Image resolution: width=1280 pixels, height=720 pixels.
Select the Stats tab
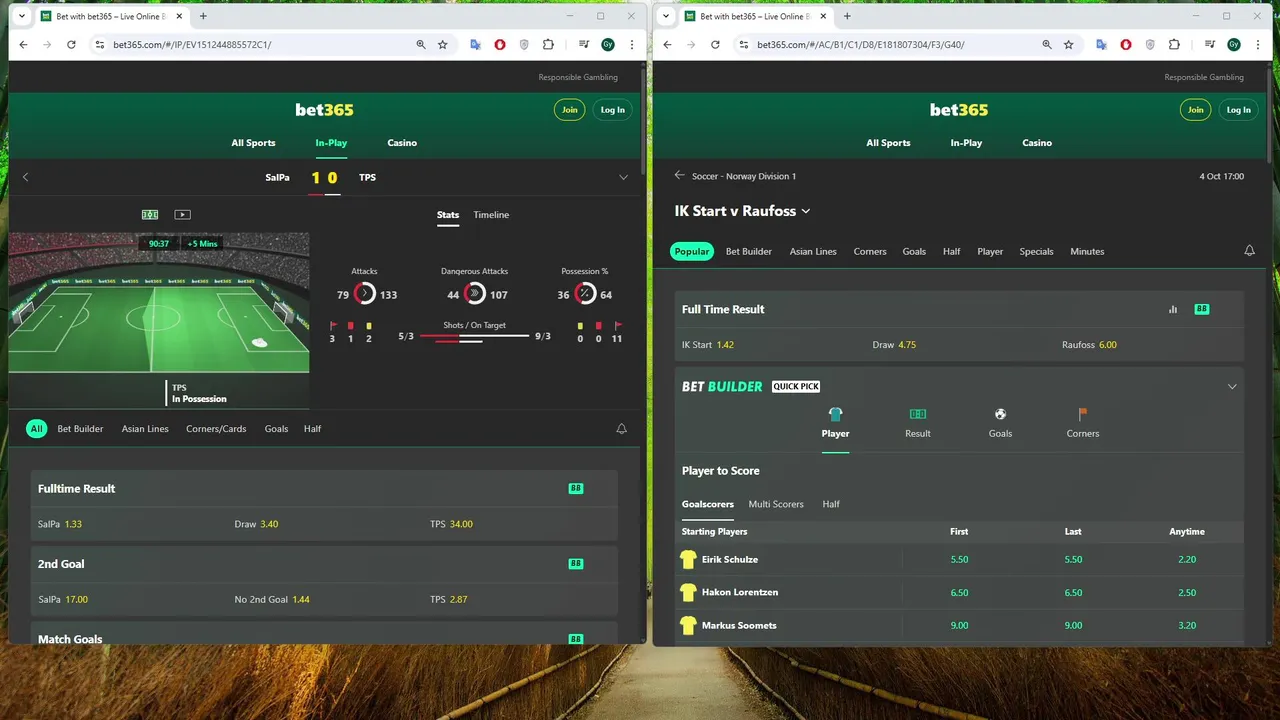pos(448,214)
